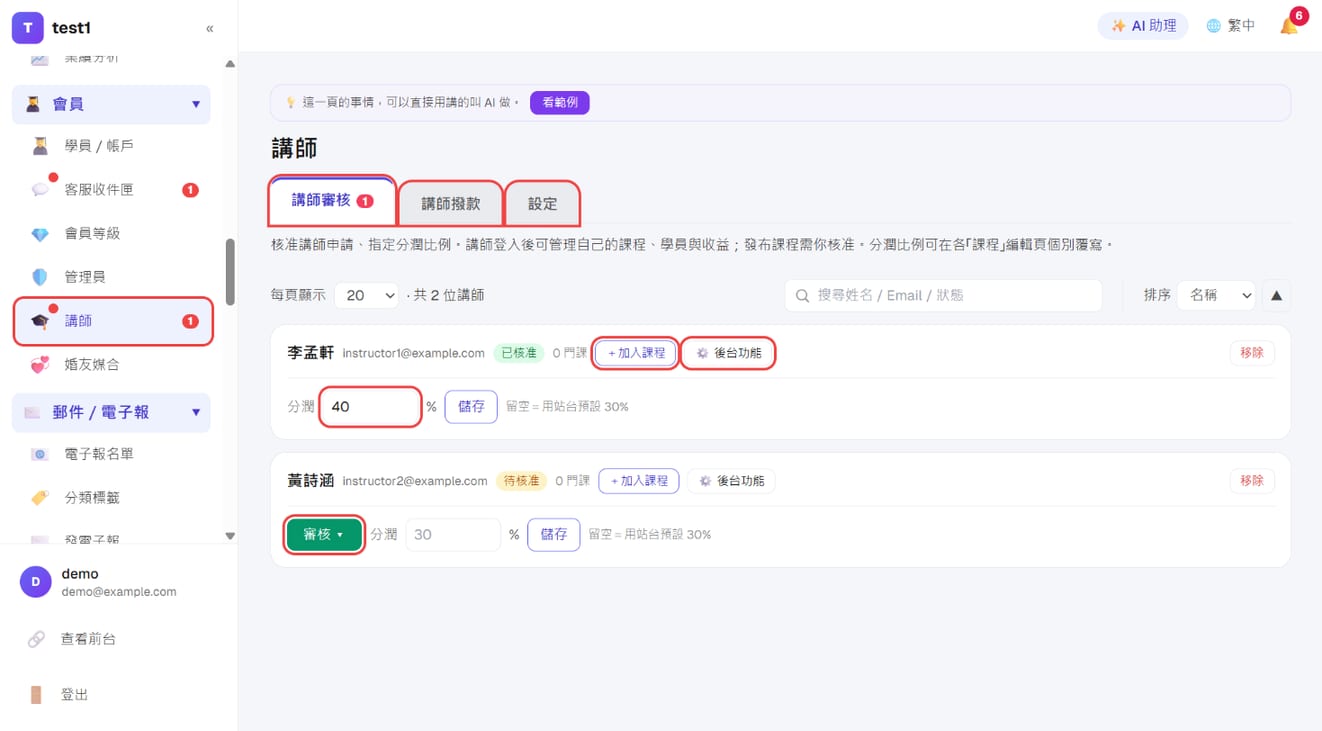
Task: Click the 分潤 percentage field for 黃詩涵
Action: [x=452, y=535]
